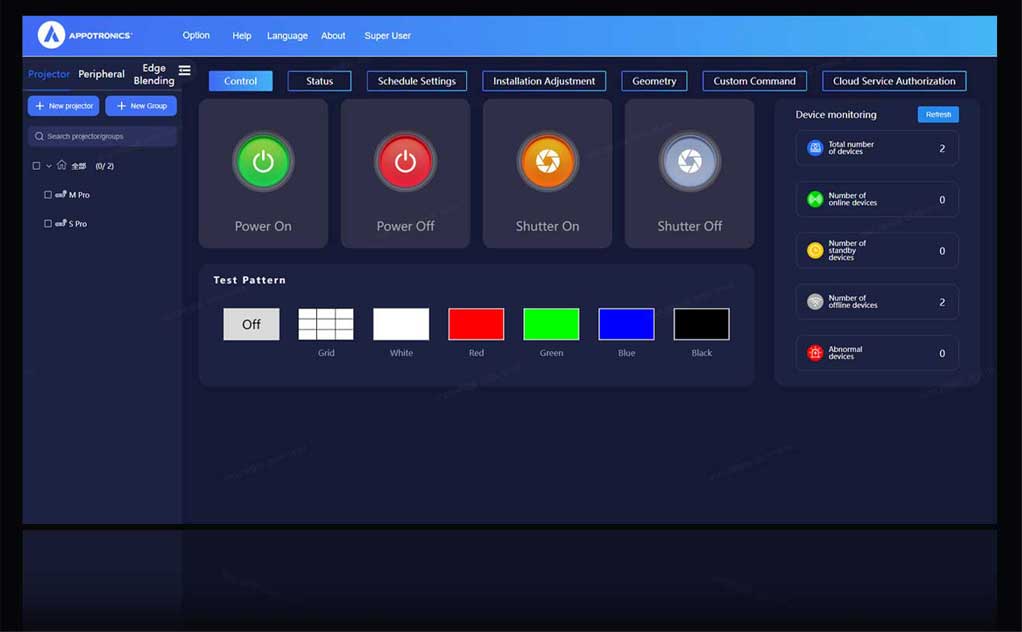Image resolution: width=1022 pixels, height=632 pixels.
Task: Select the Red test pattern swatch
Action: pyautogui.click(x=476, y=324)
